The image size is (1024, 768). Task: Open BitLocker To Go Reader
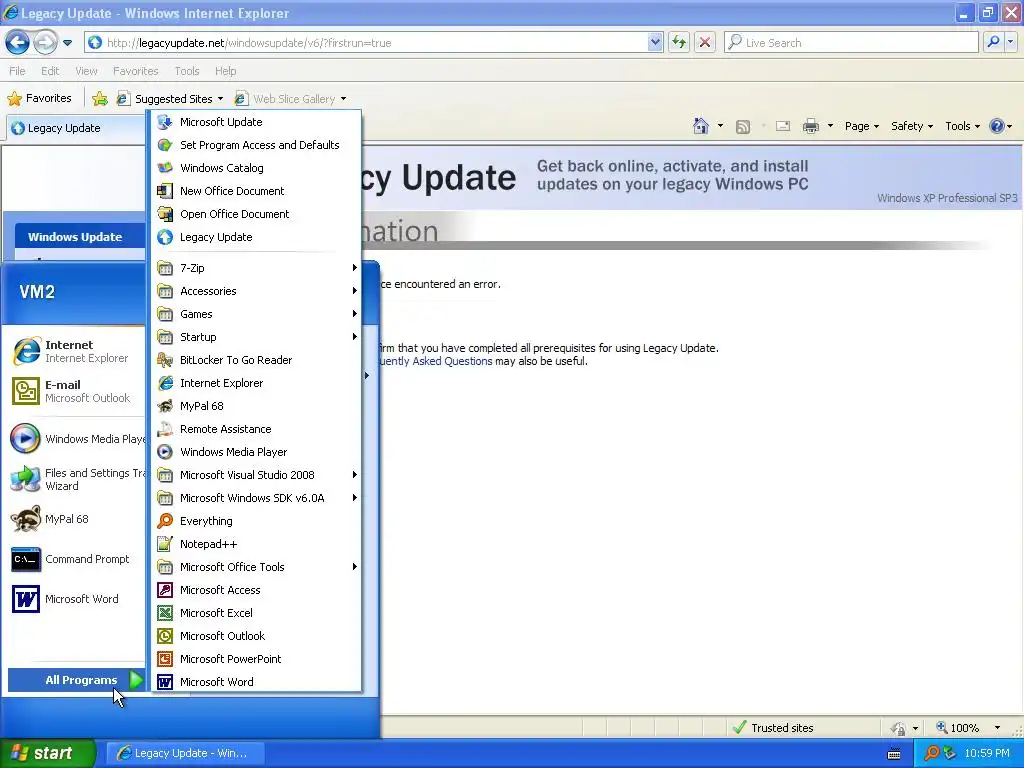click(x=256, y=360)
